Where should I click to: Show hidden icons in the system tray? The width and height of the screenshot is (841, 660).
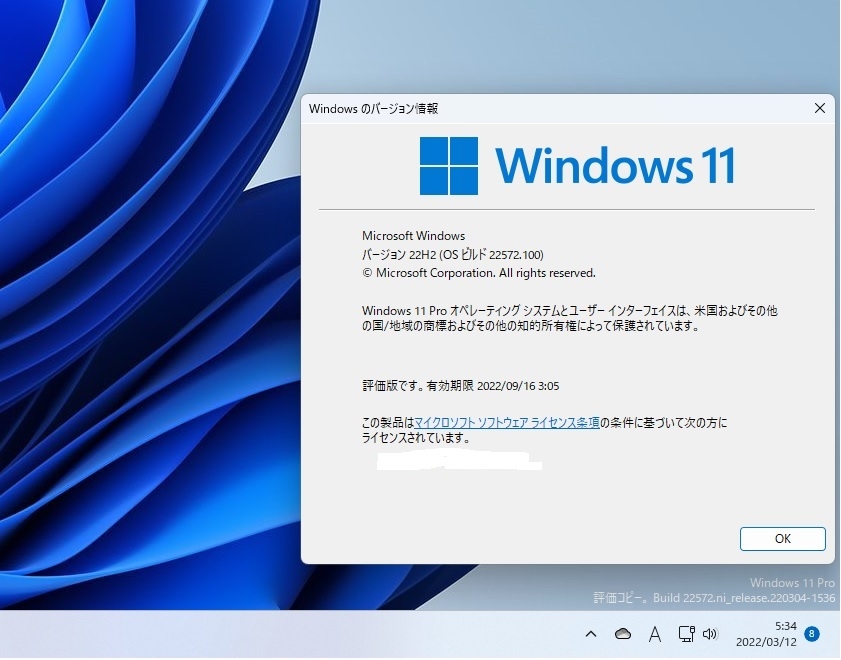[x=591, y=634]
